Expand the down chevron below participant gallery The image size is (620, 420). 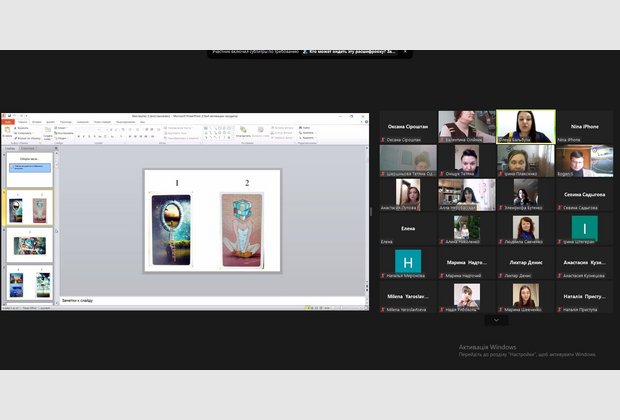coord(496,320)
